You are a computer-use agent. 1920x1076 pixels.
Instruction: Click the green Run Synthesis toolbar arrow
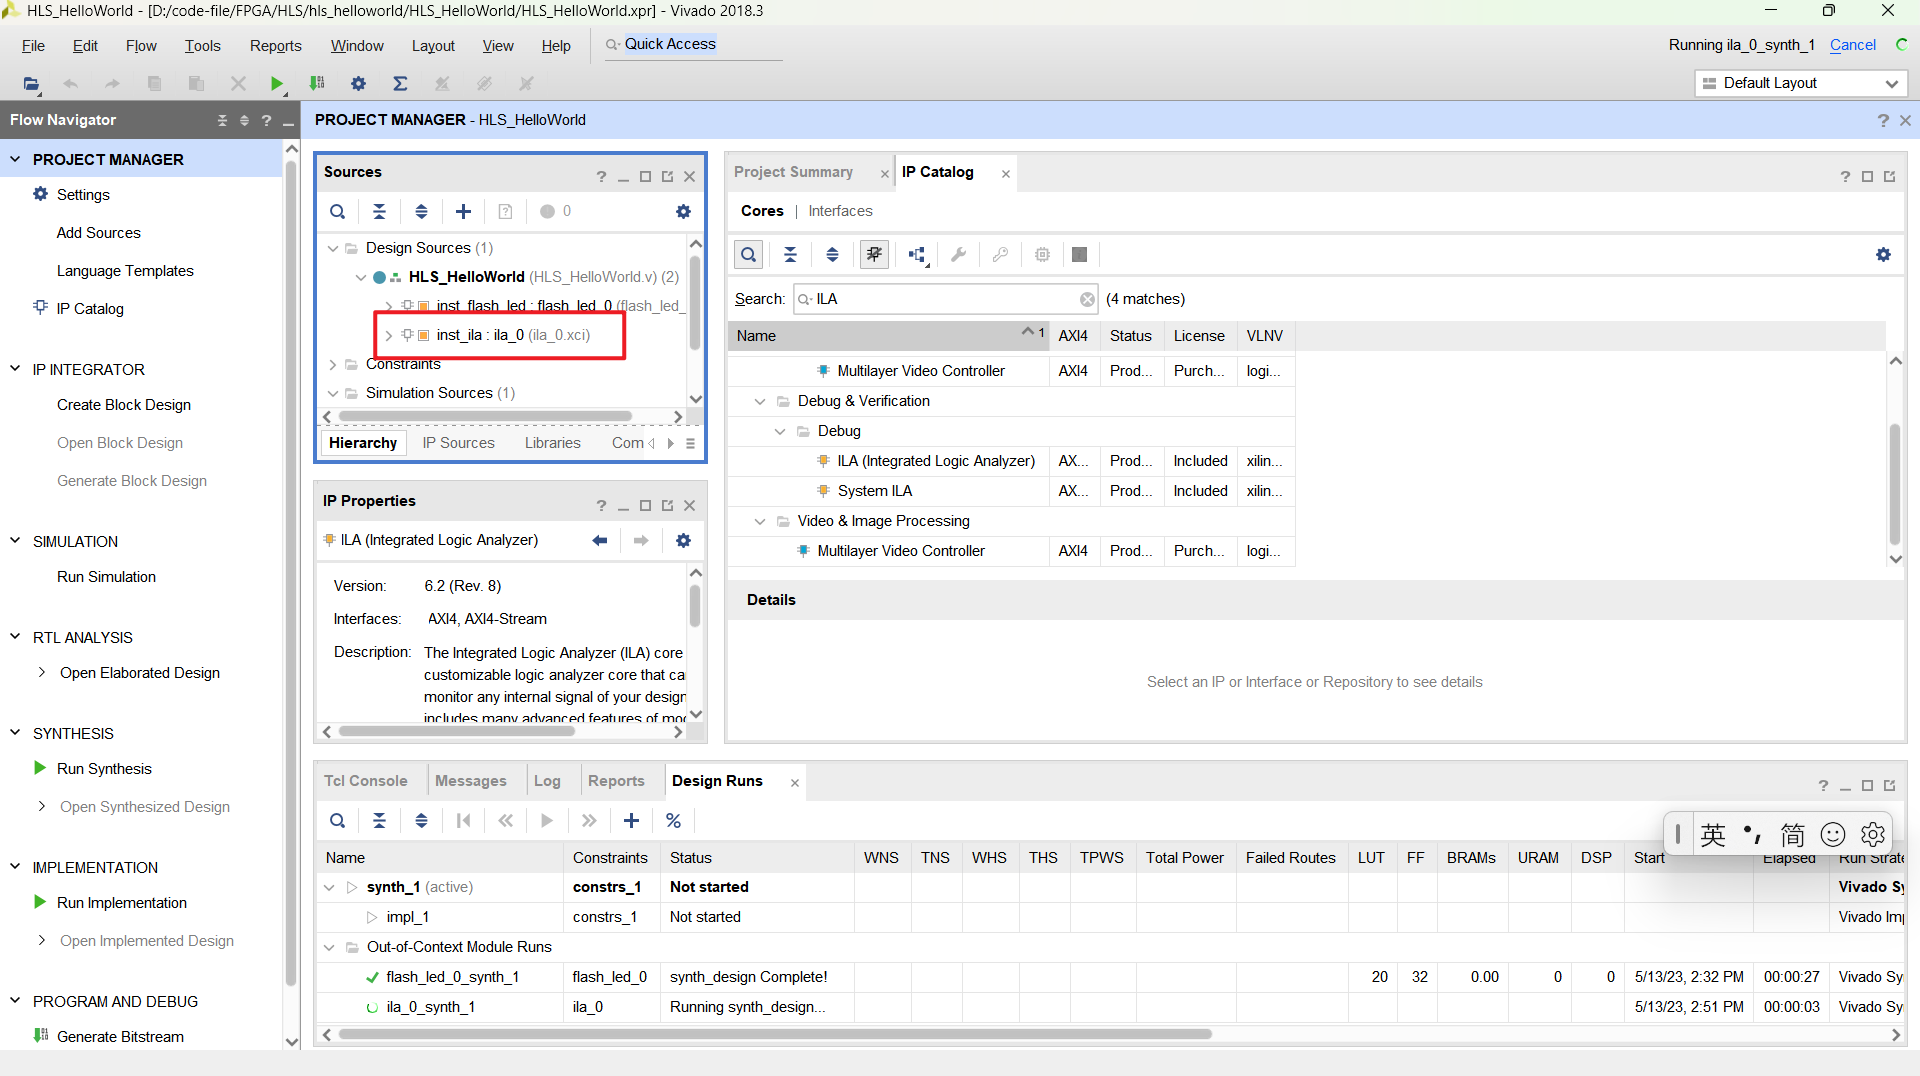coord(276,84)
